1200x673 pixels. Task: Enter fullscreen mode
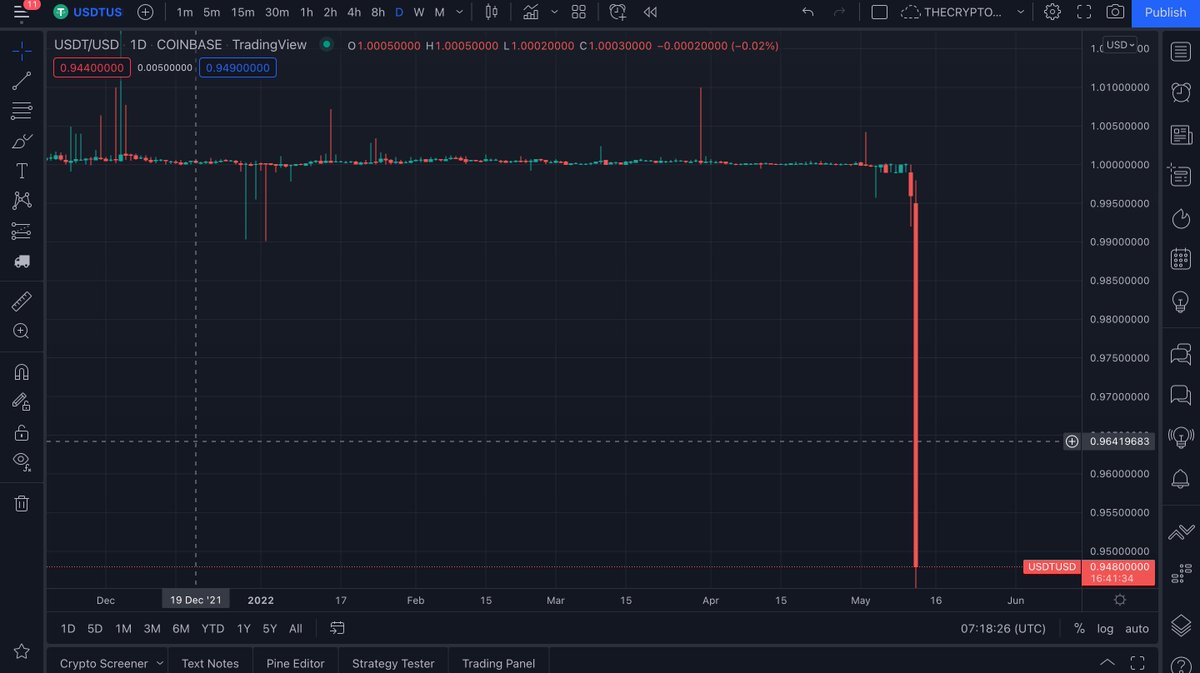[1084, 12]
